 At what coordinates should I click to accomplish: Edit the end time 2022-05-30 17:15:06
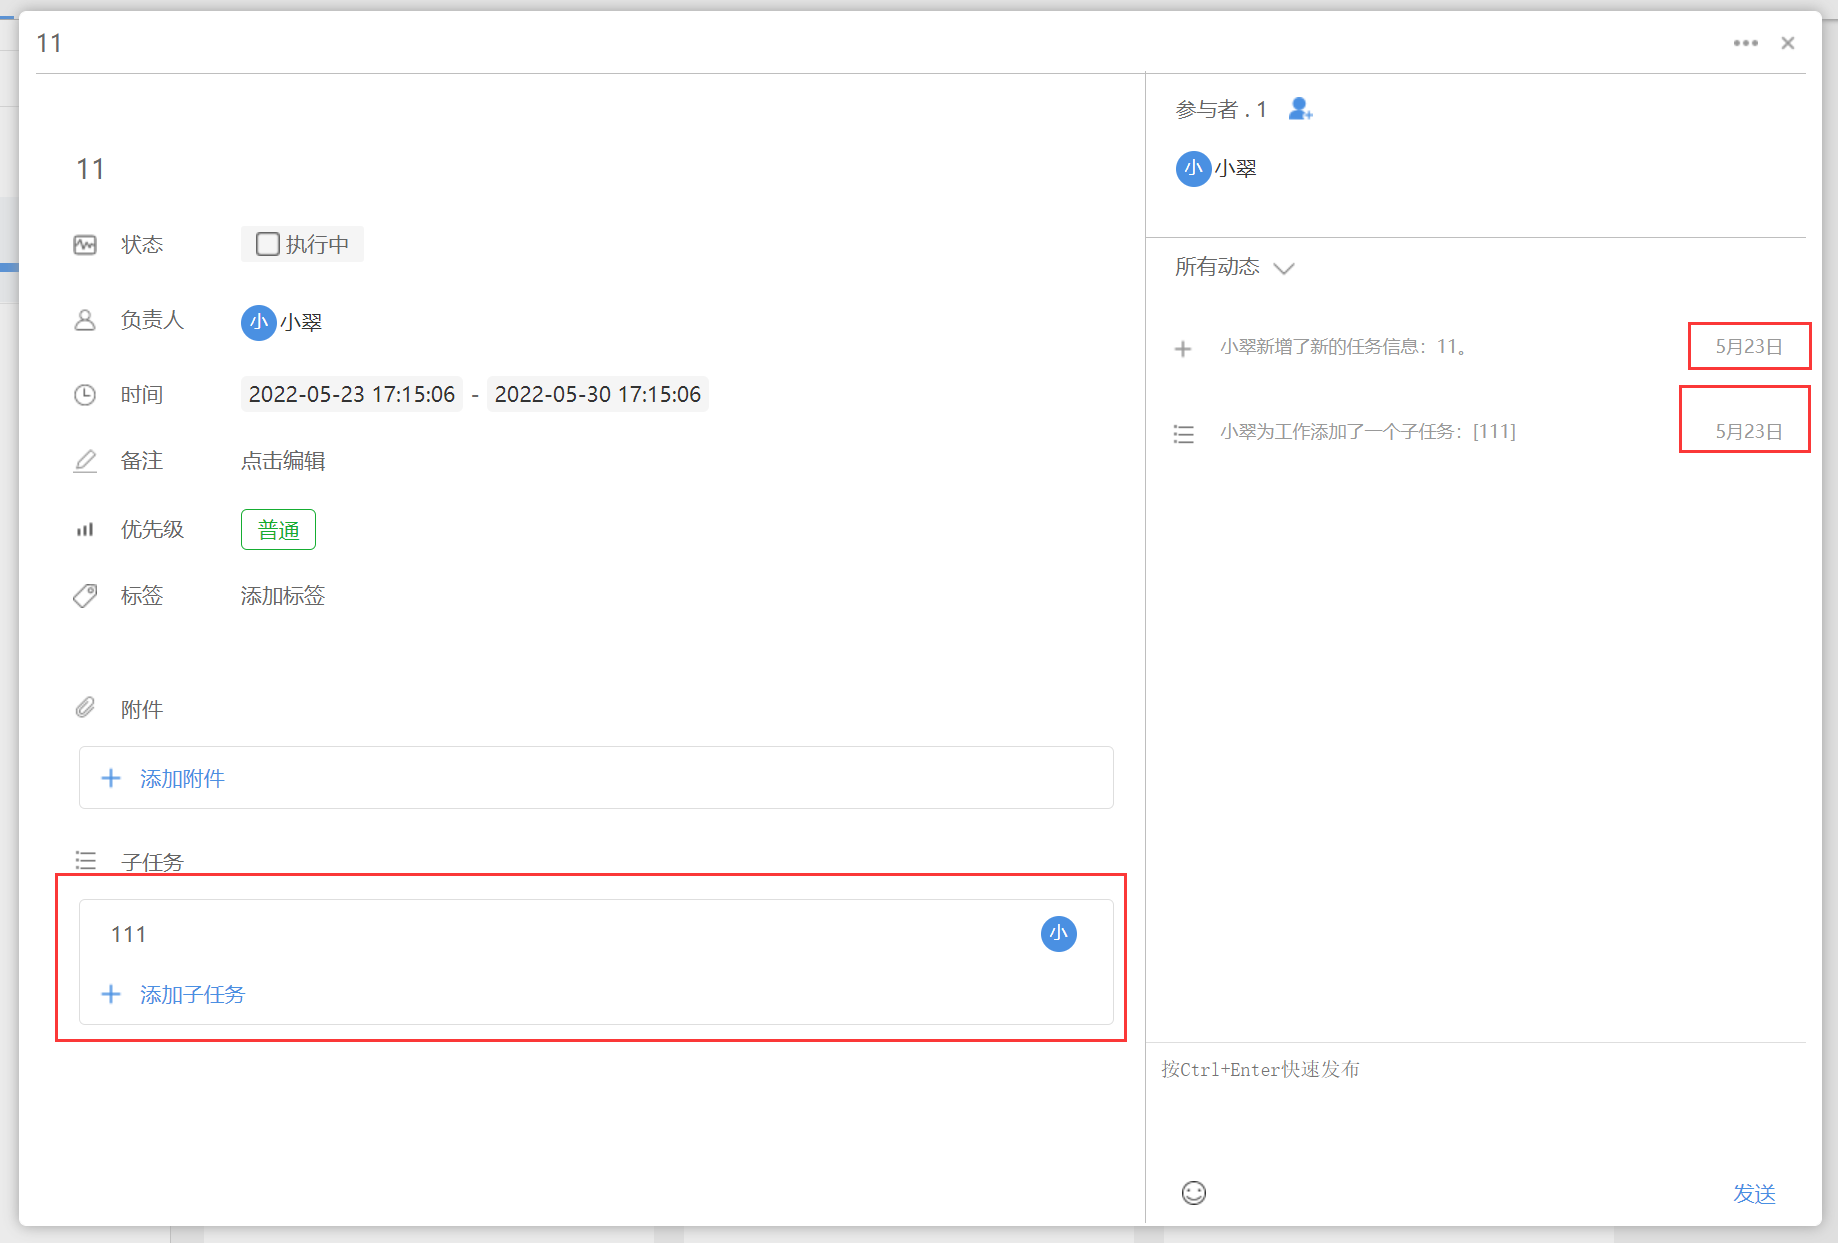(598, 394)
